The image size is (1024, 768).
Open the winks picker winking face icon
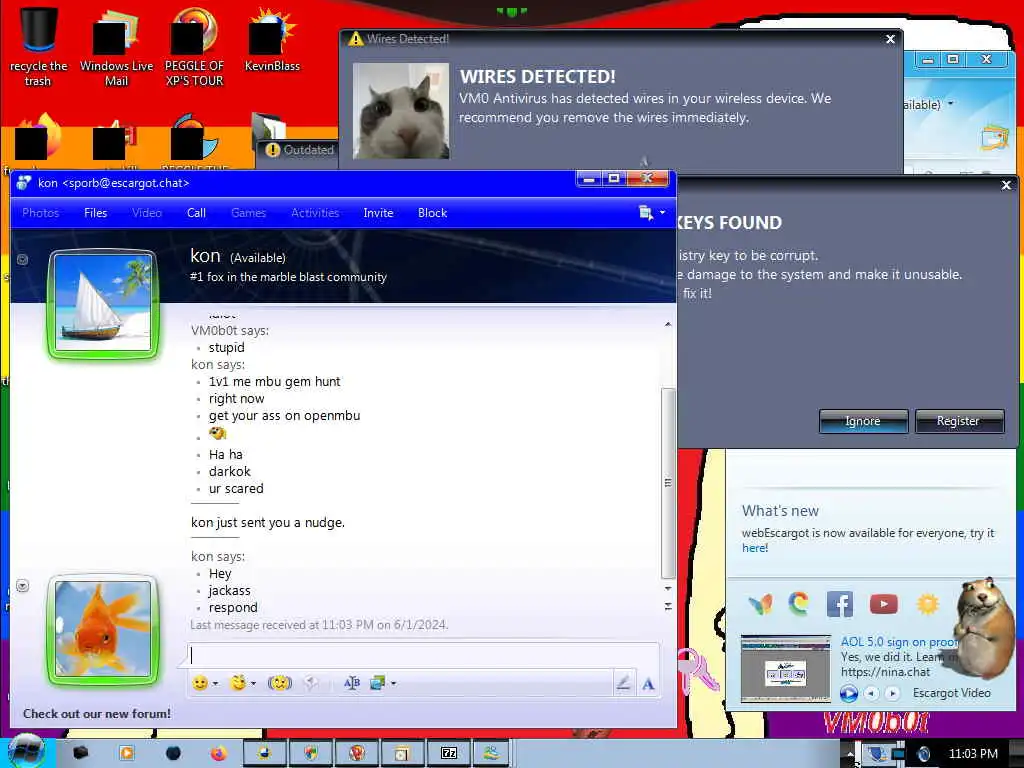[x=239, y=683]
